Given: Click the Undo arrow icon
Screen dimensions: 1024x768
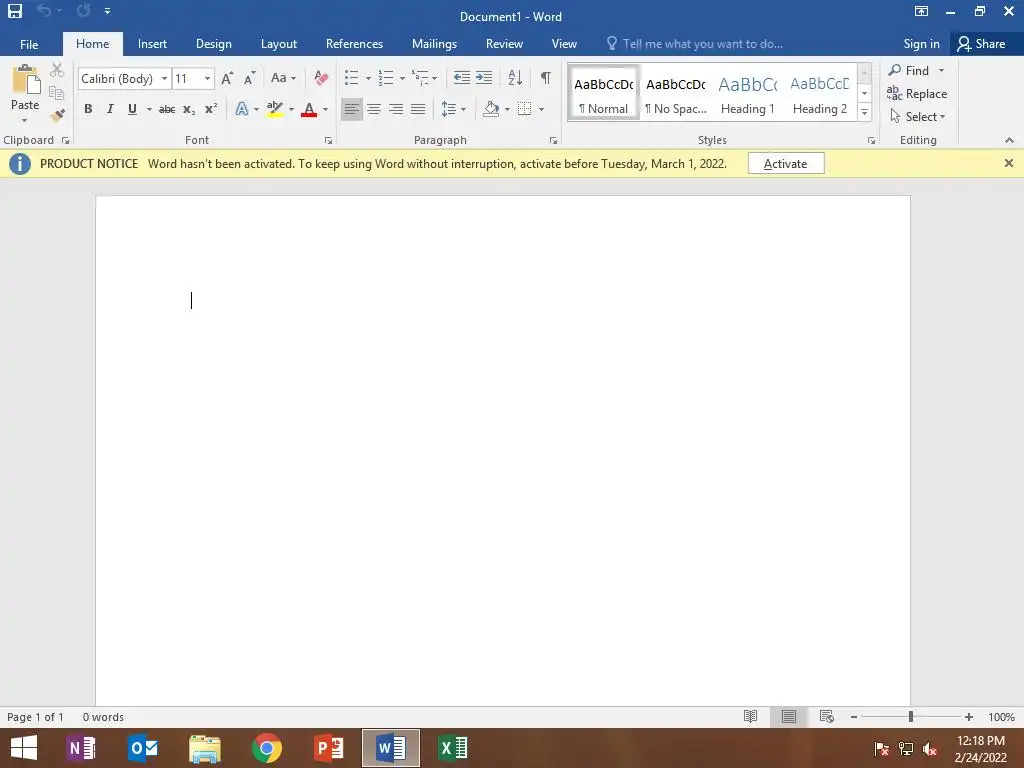Looking at the screenshot, I should 44,10.
